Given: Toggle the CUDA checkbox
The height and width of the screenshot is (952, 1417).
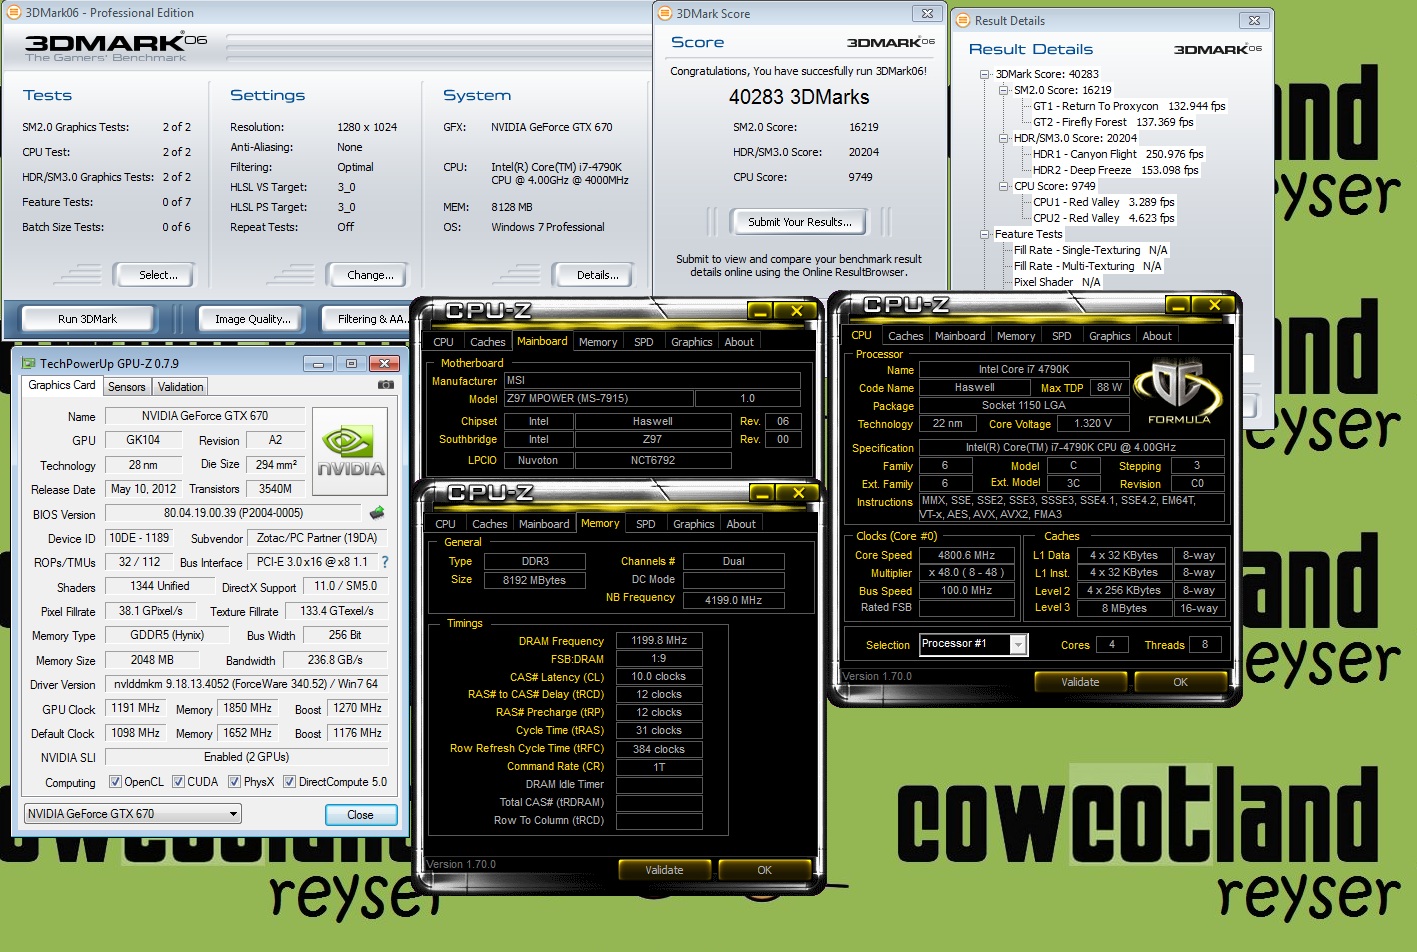Looking at the screenshot, I should [x=178, y=782].
